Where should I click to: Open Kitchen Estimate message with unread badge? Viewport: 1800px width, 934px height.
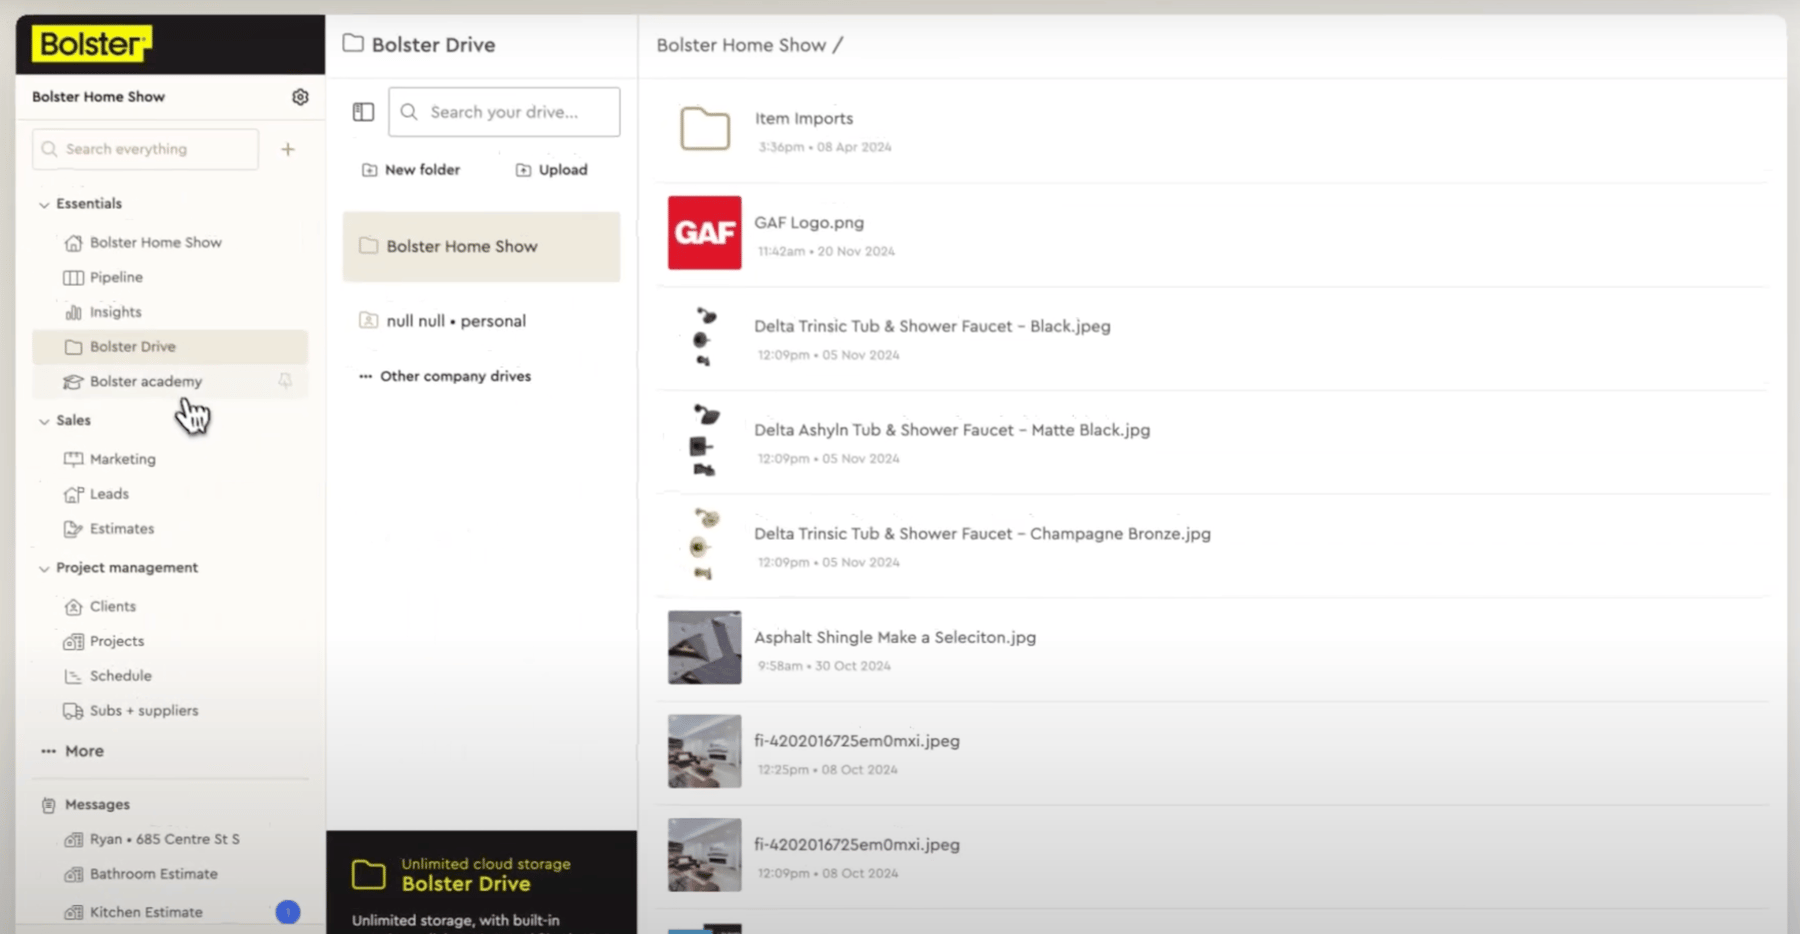tap(146, 912)
